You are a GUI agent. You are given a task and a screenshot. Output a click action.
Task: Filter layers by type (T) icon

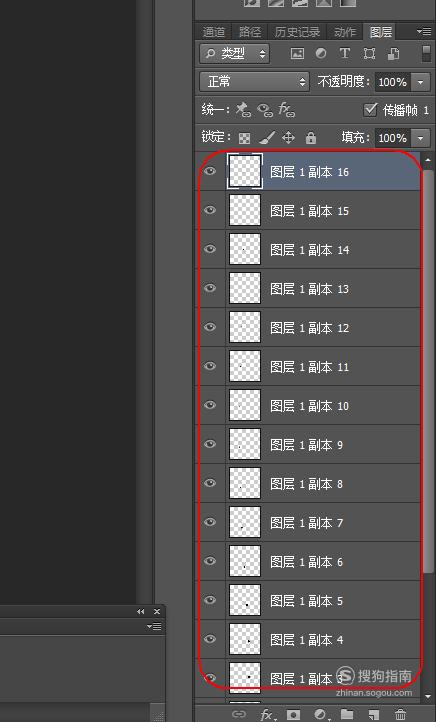tap(344, 53)
